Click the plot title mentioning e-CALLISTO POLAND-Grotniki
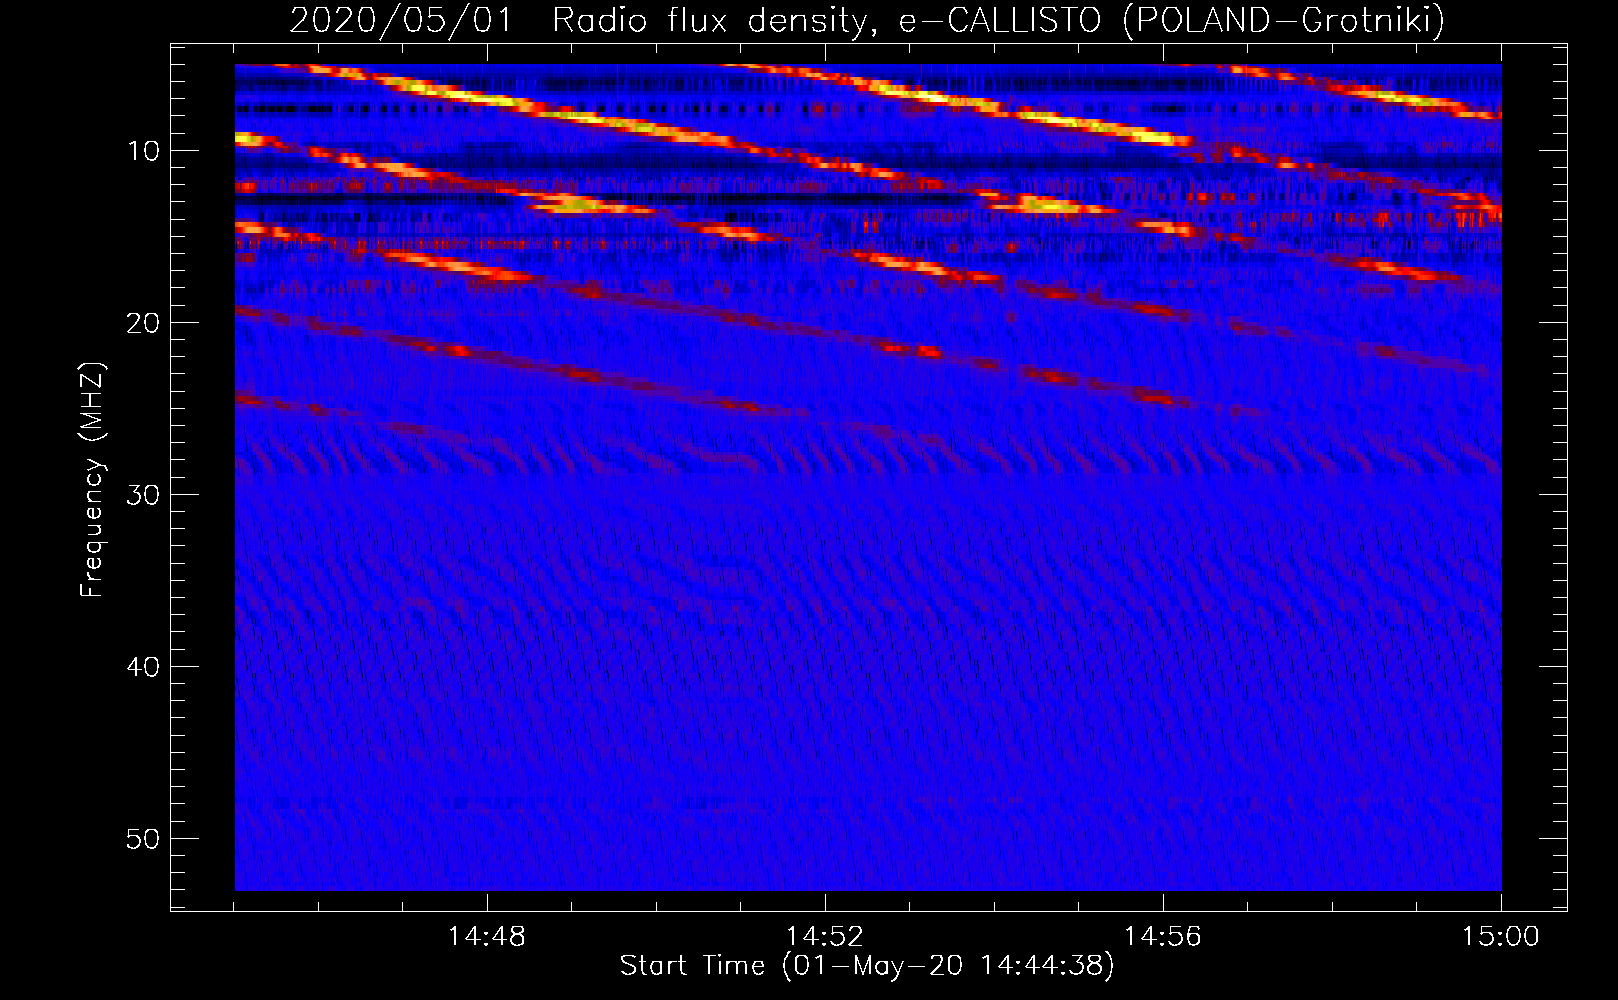Screen dimensions: 1618x1000 click(867, 21)
